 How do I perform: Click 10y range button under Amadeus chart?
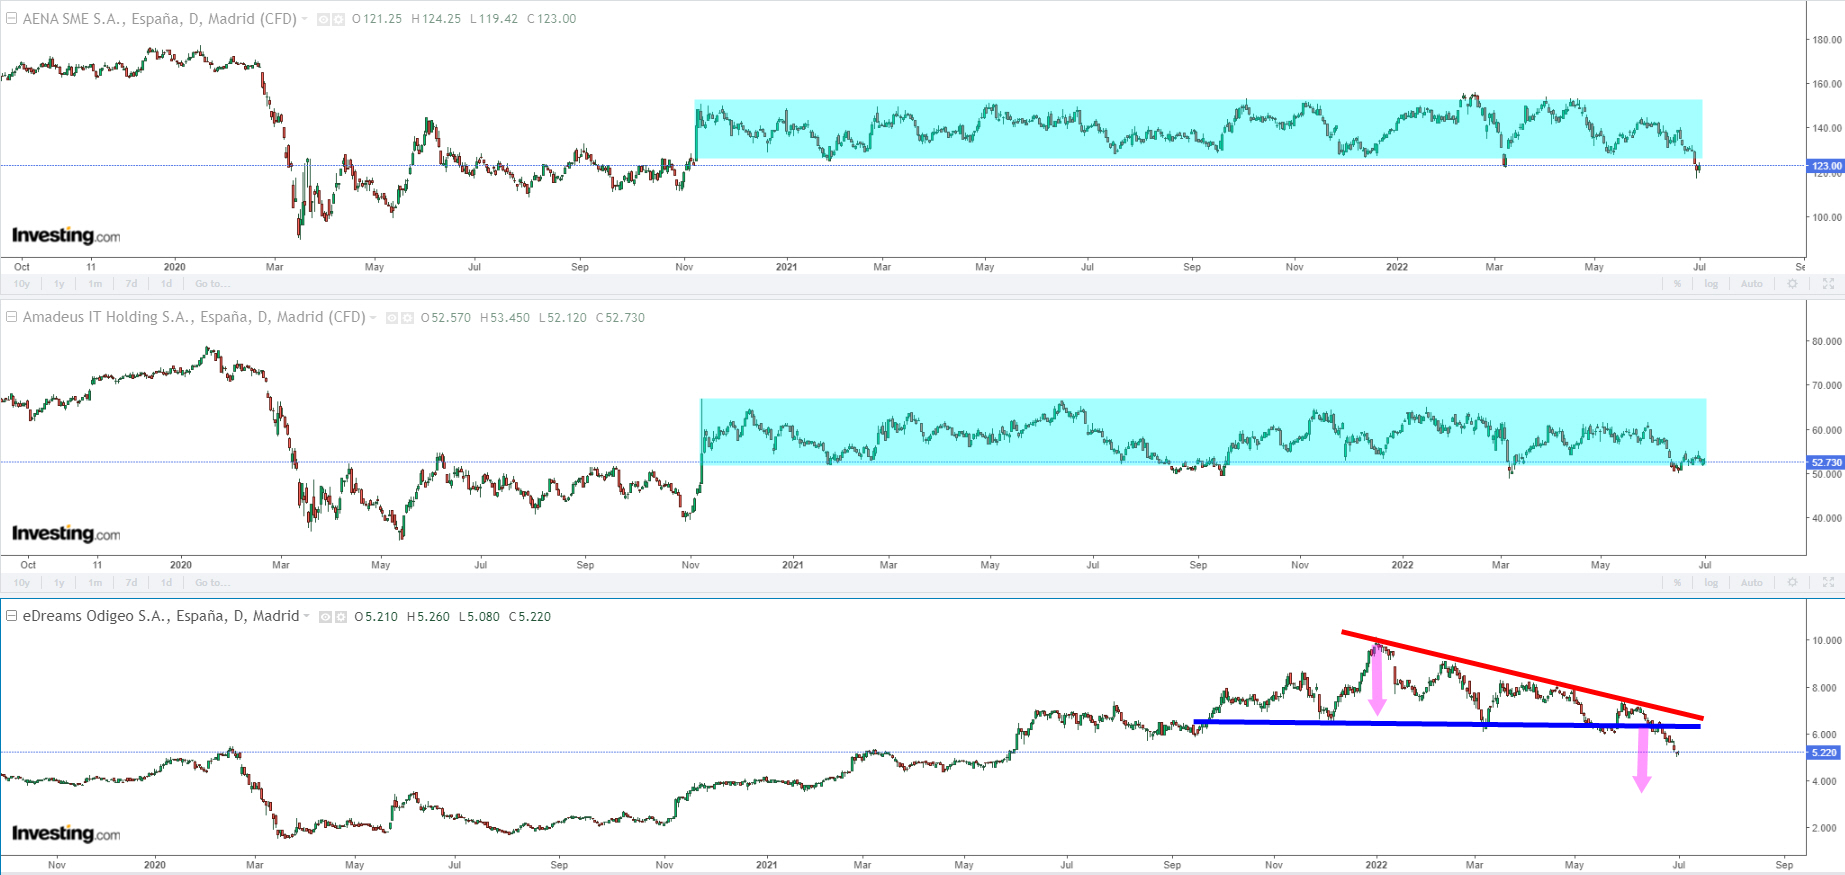point(22,583)
